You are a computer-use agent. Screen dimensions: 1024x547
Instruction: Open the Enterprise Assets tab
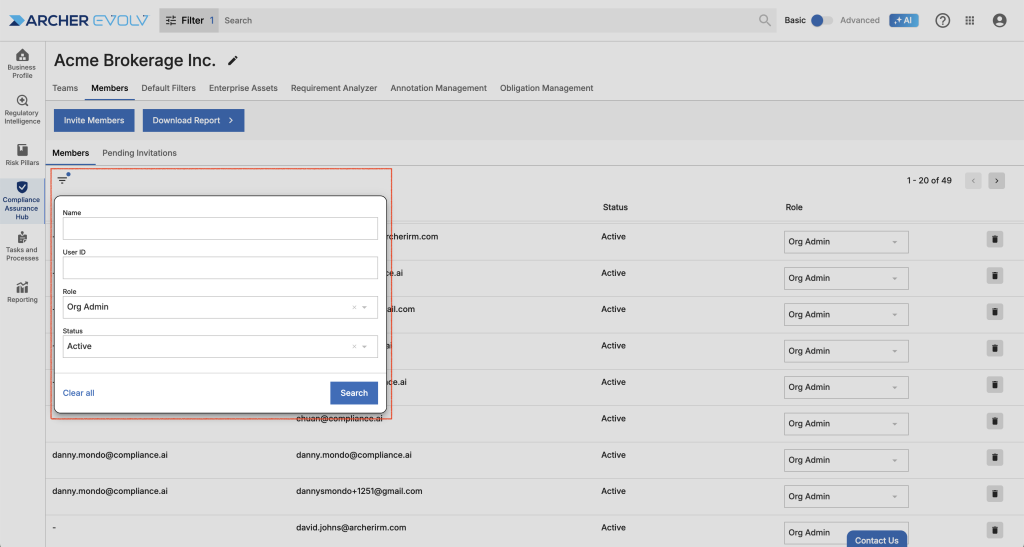tap(243, 88)
